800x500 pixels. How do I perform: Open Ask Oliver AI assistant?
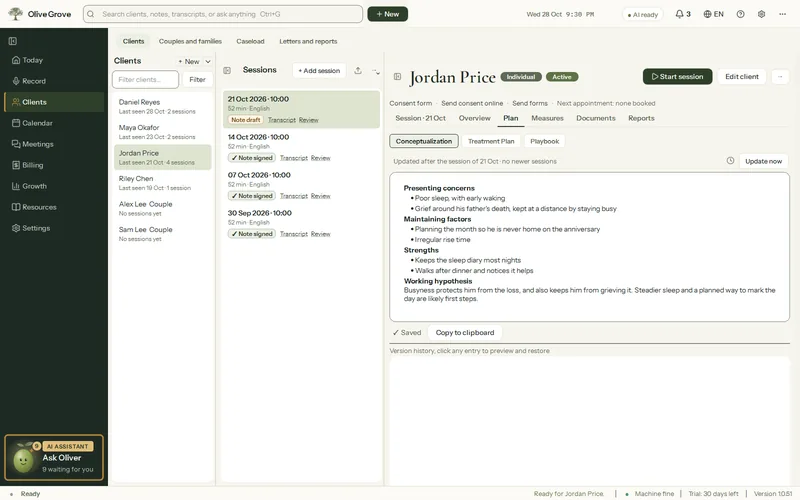point(54,458)
